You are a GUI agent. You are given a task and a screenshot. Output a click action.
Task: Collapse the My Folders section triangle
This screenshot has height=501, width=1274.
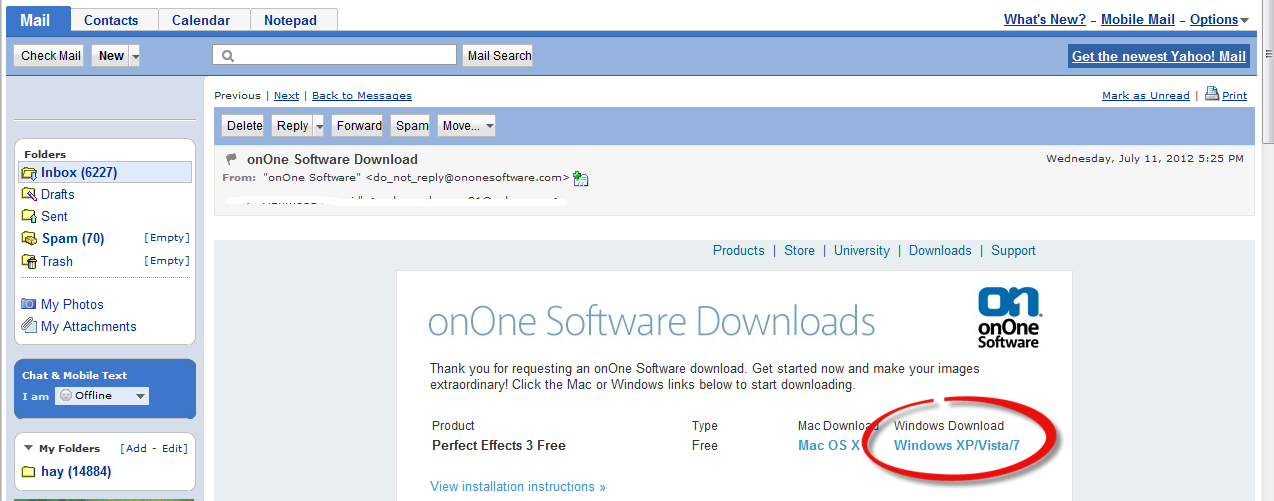point(28,449)
